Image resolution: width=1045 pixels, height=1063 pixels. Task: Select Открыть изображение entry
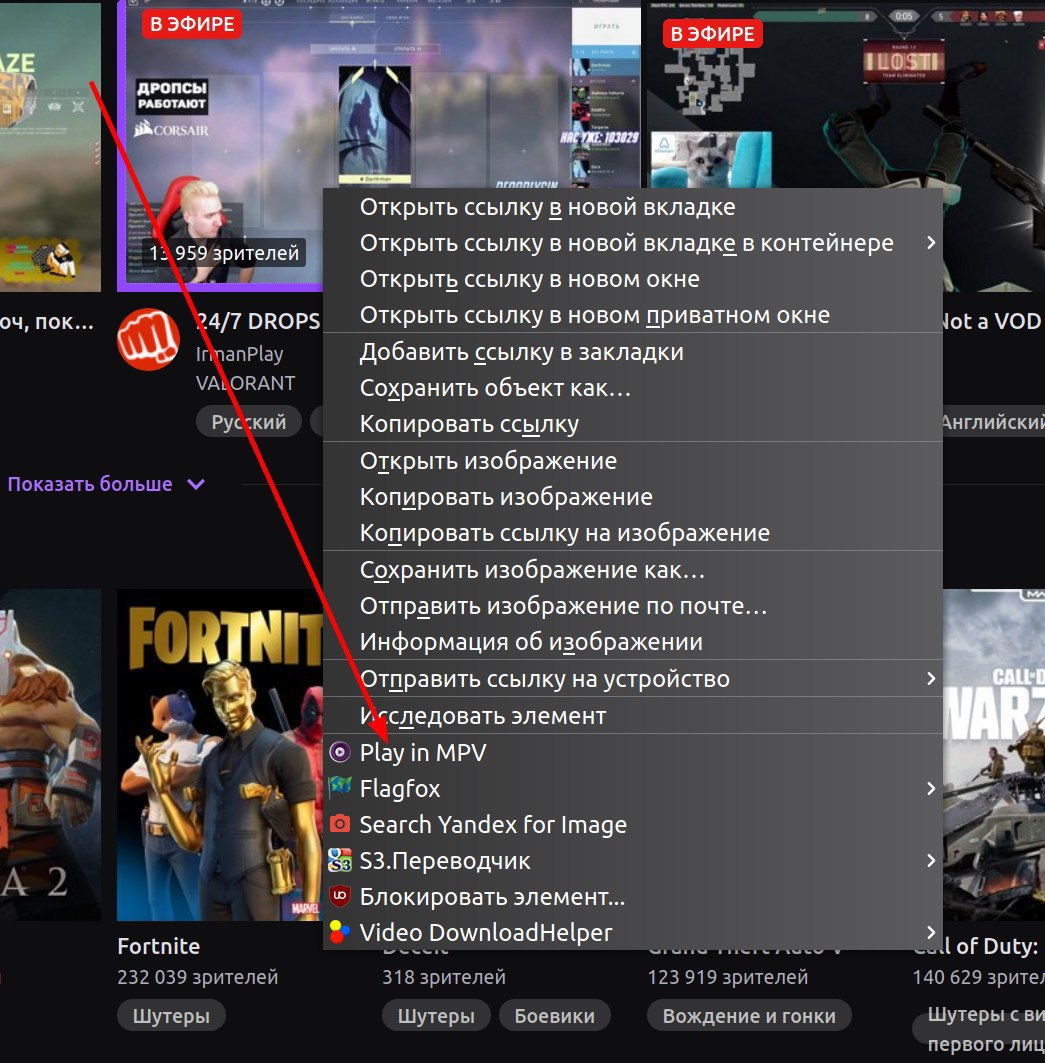(x=633, y=461)
